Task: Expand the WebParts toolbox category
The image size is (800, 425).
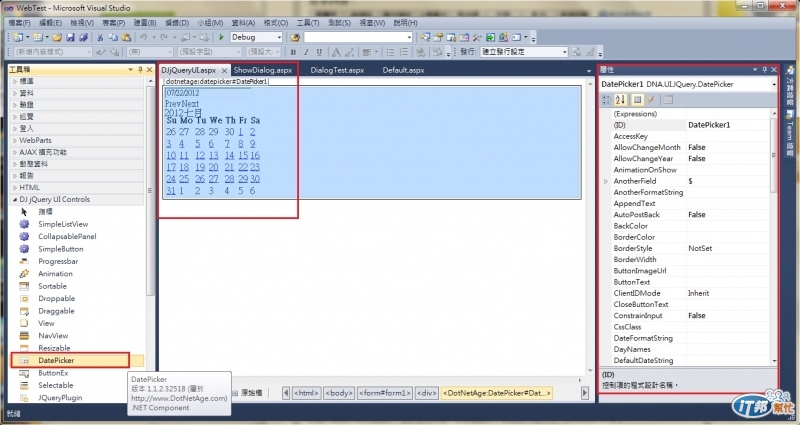Action: 14,140
